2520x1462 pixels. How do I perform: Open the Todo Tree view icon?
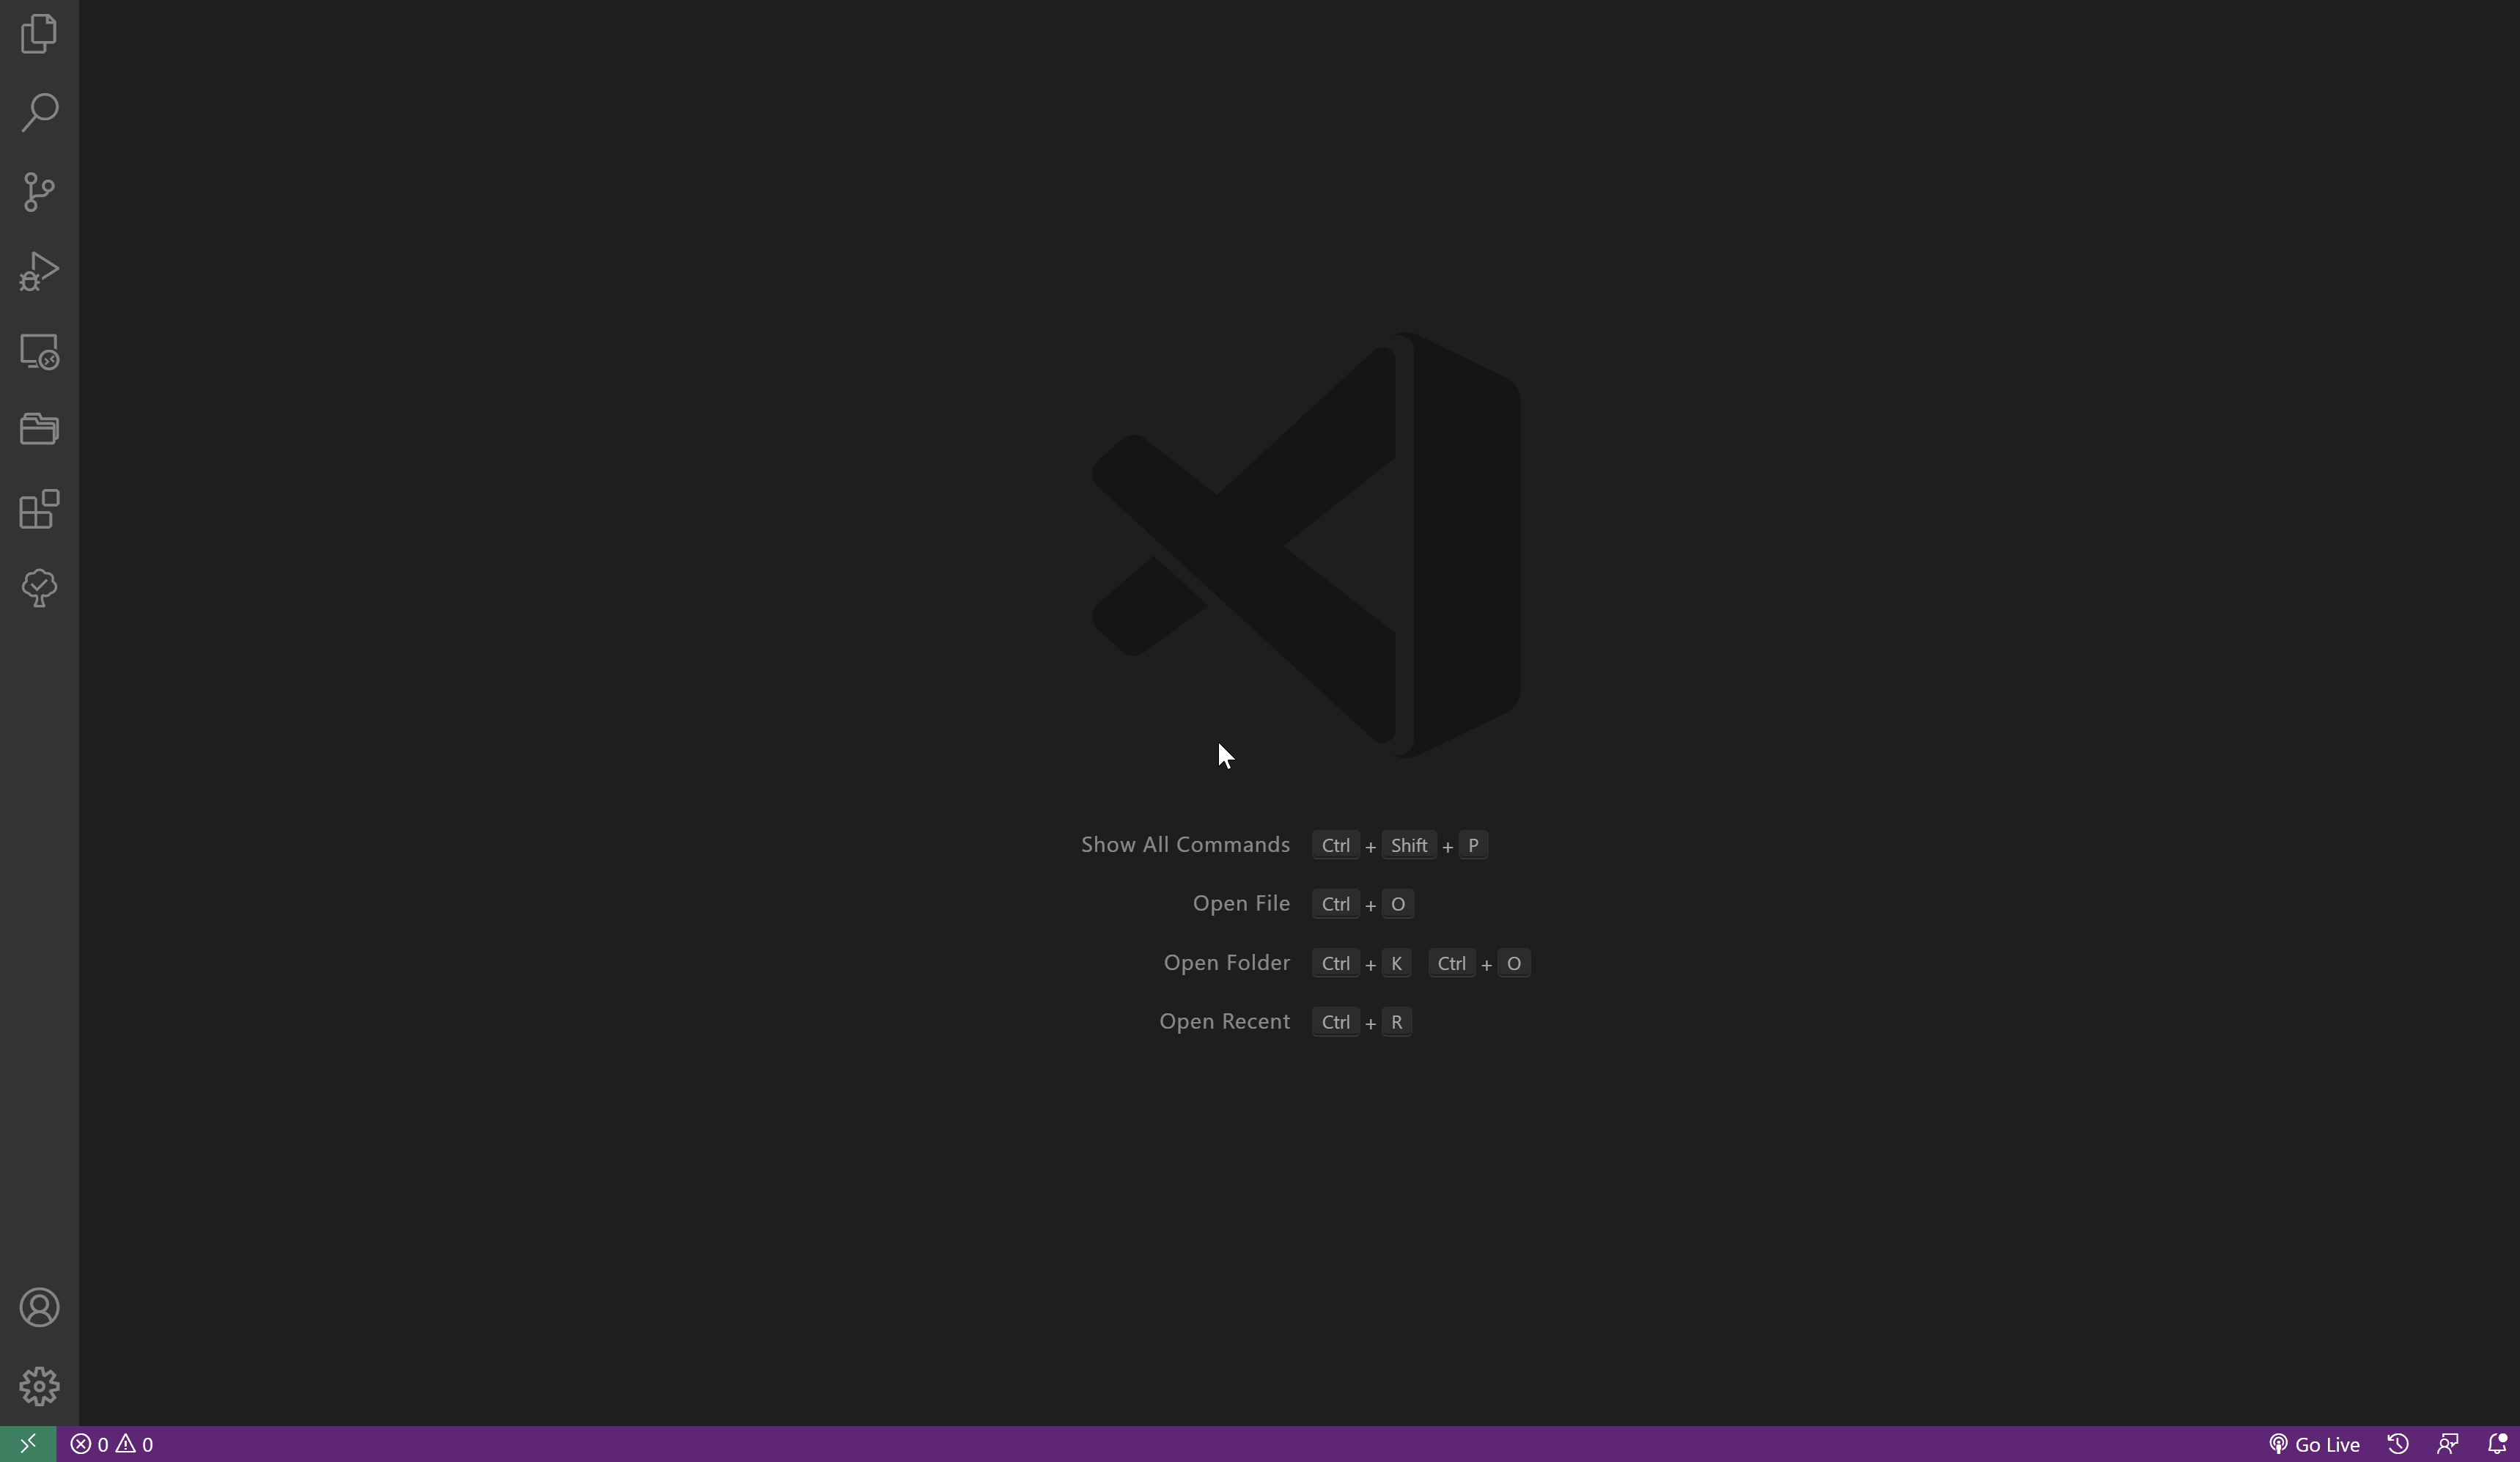tap(39, 588)
